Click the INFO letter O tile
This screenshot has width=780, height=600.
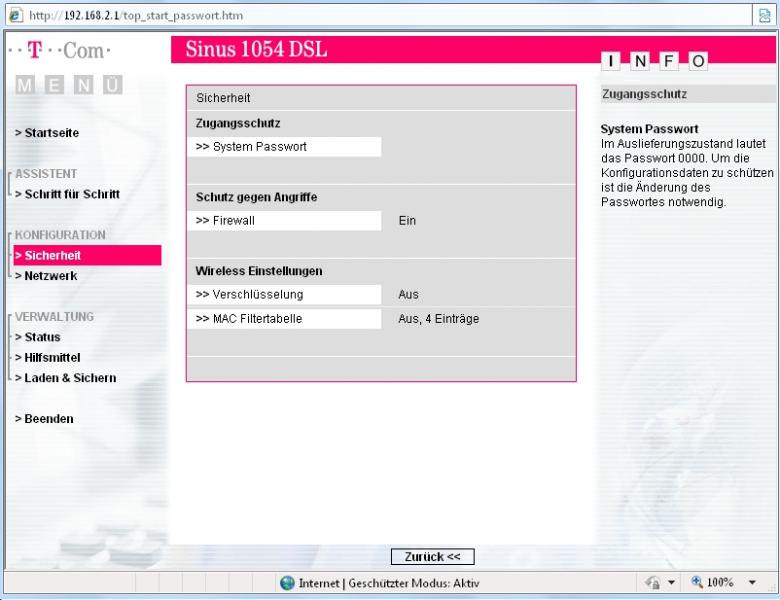pos(698,61)
